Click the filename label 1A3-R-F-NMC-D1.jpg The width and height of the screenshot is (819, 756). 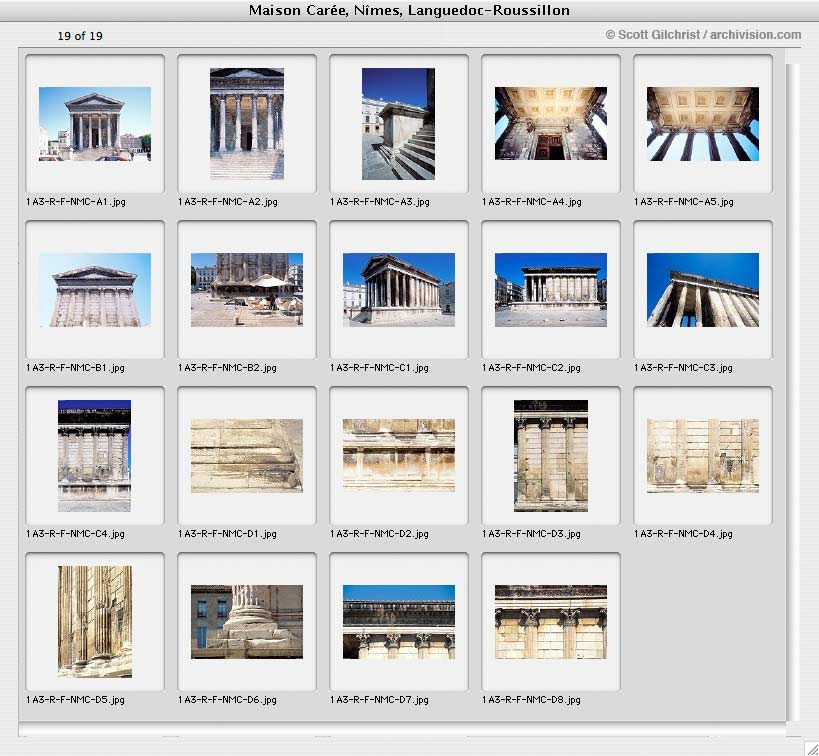[x=227, y=534]
